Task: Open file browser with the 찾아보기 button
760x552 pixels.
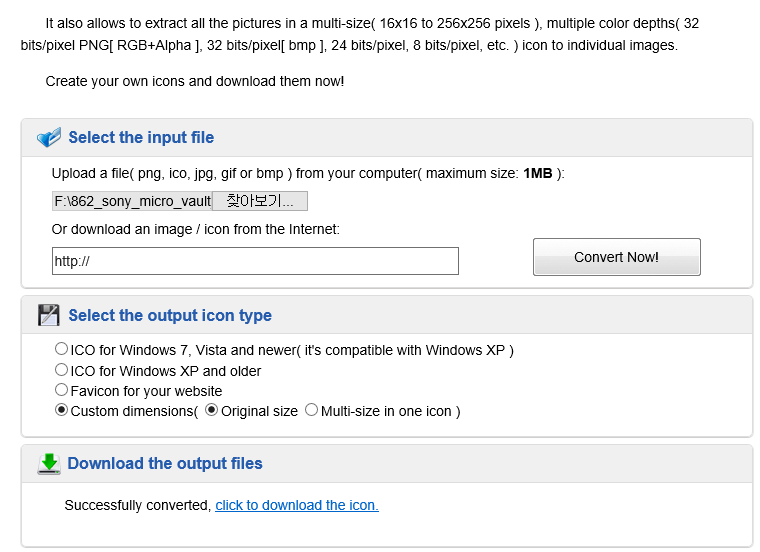Action: 260,201
